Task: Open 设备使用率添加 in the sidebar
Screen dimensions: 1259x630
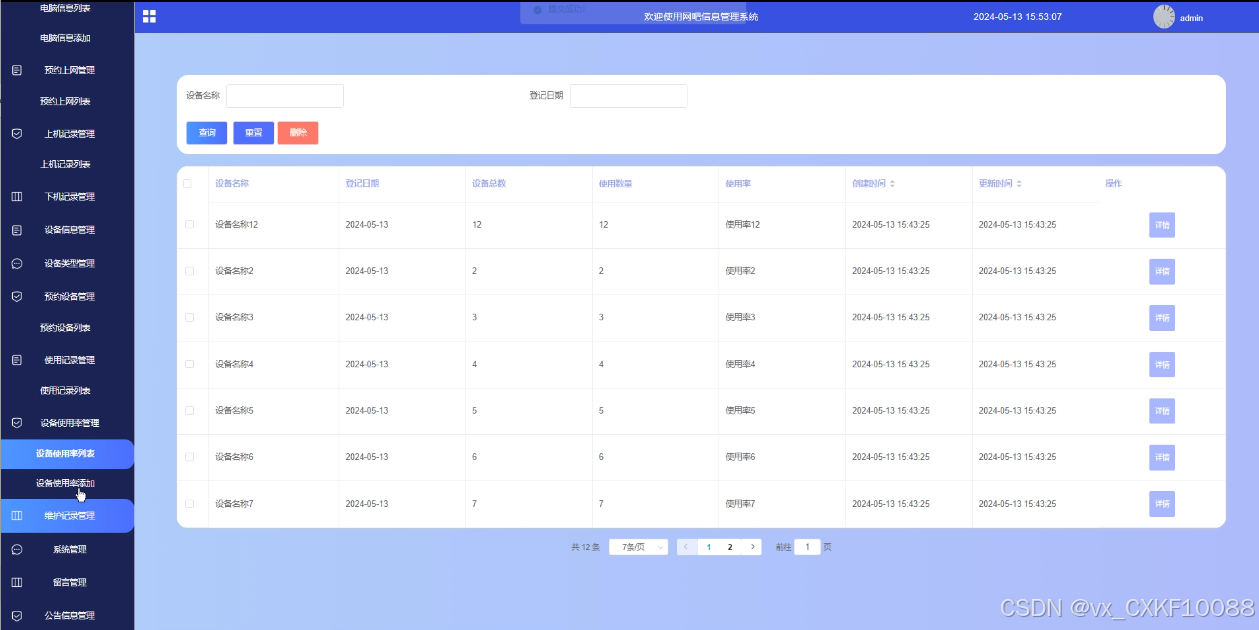Action: pos(65,483)
